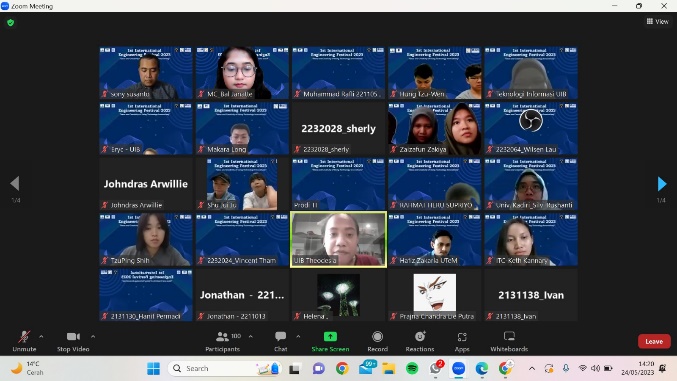Unmute the microphone
This screenshot has height=381, width=677.
tap(24, 341)
